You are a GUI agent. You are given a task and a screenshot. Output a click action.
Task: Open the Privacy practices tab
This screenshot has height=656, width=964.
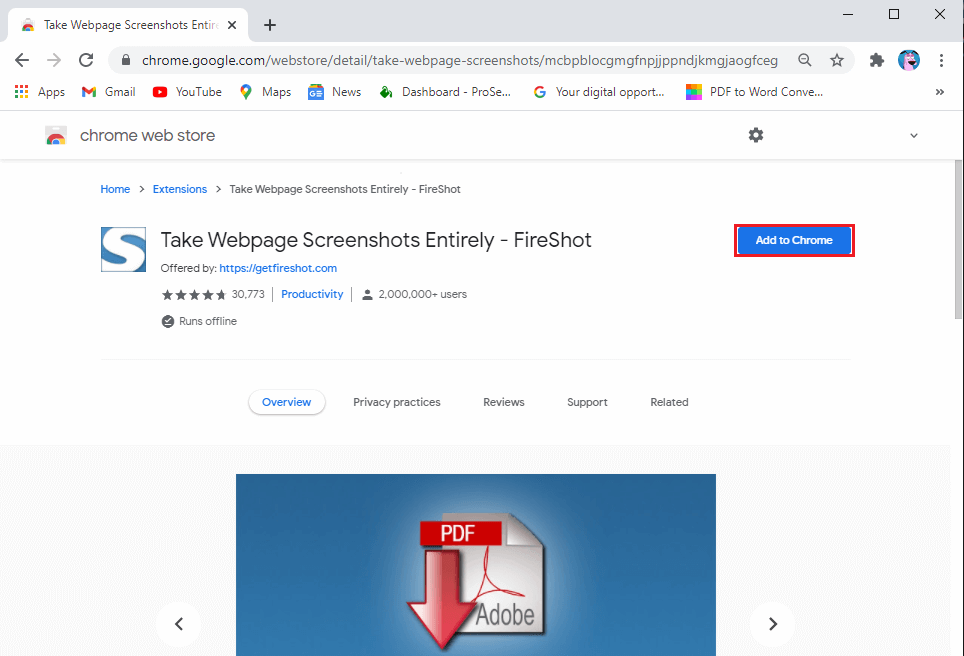[x=396, y=401]
